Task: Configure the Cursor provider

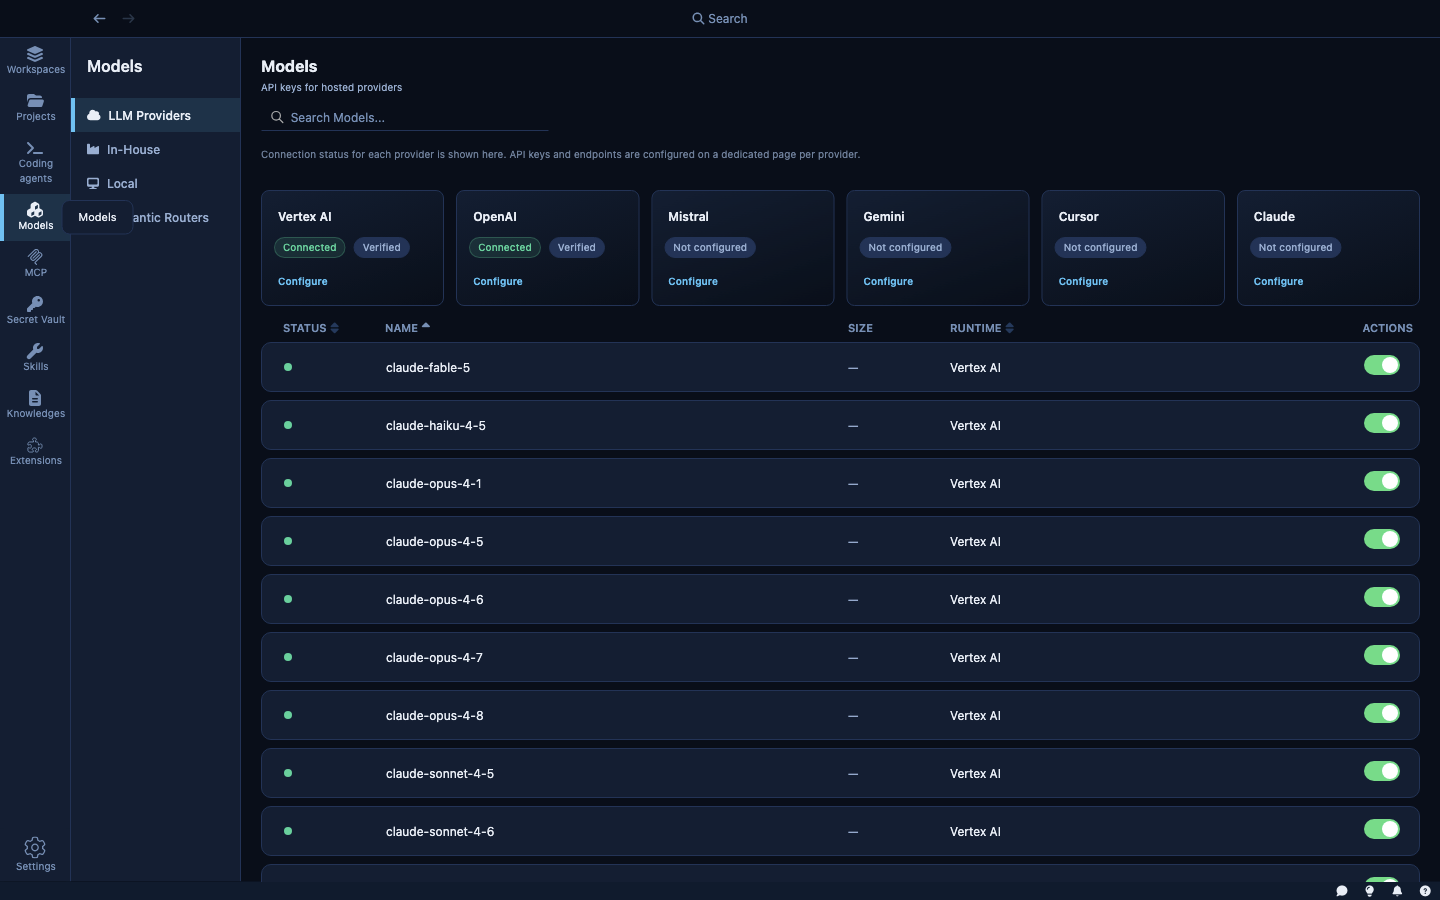Action: click(x=1083, y=282)
